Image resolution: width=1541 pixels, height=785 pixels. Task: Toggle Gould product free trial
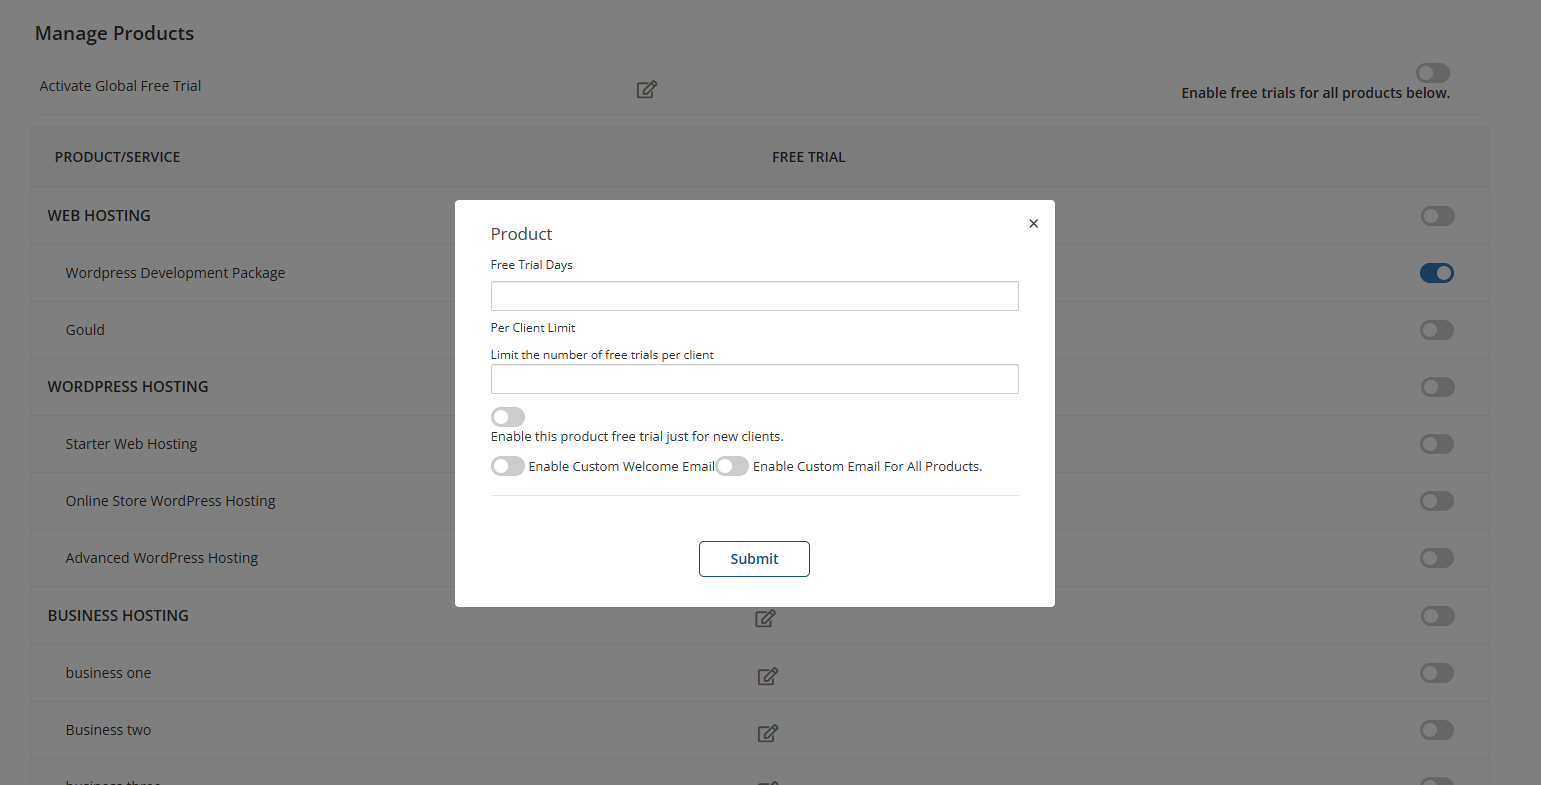1436,330
